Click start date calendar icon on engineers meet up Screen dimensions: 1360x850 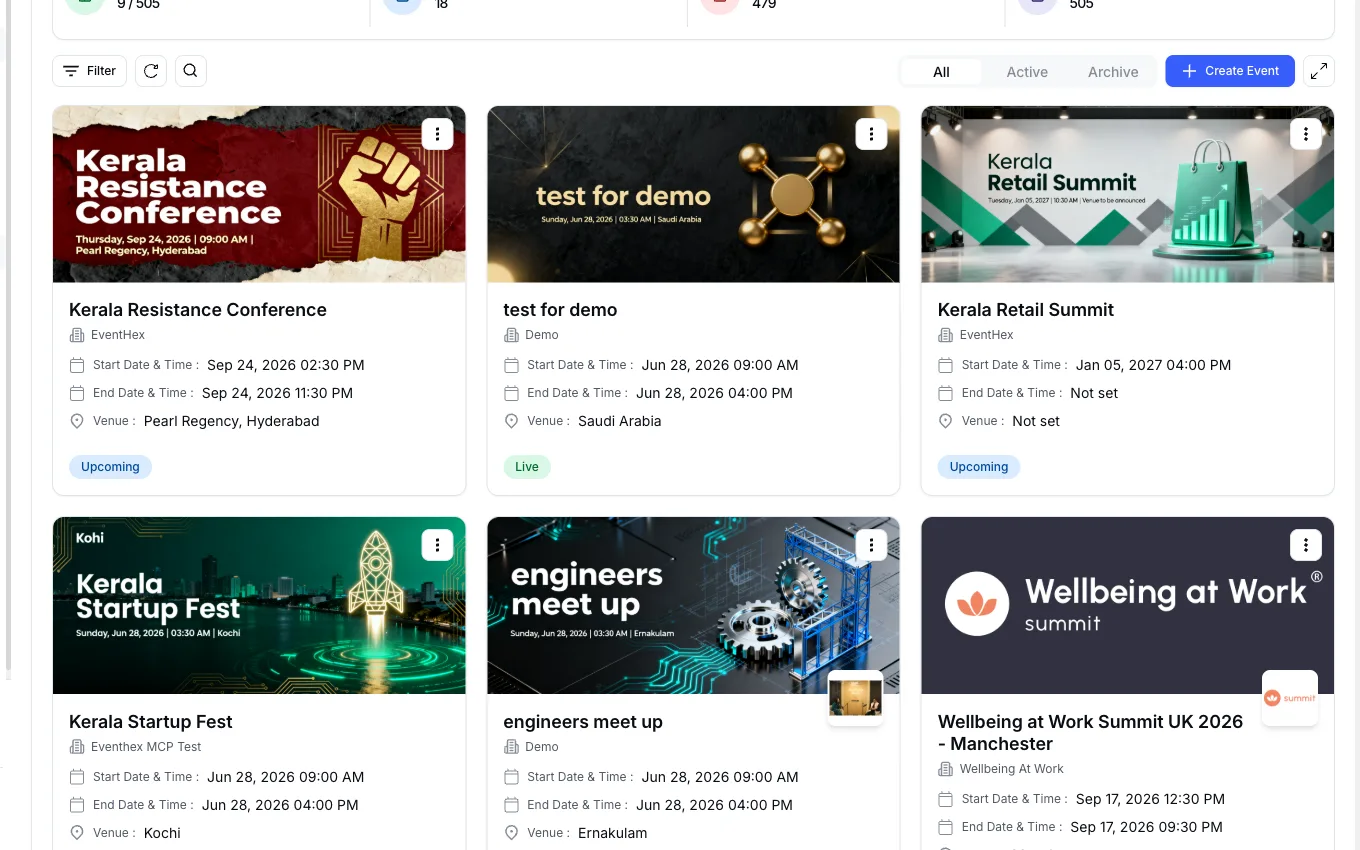pyautogui.click(x=511, y=777)
